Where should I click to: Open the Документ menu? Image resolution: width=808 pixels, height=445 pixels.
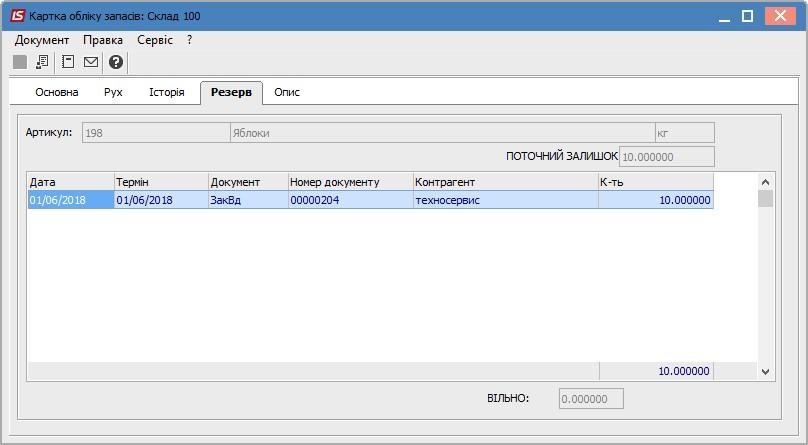click(42, 40)
